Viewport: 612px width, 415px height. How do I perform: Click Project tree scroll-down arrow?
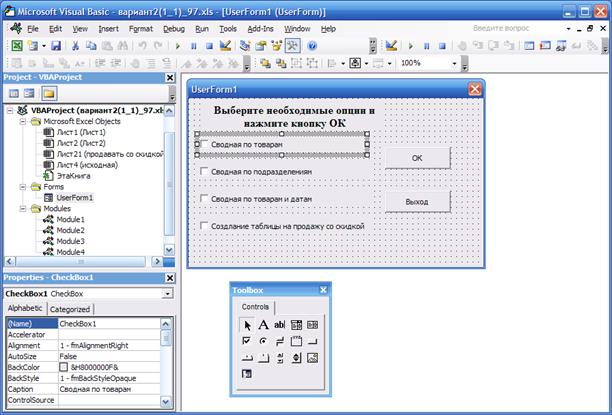[169, 250]
